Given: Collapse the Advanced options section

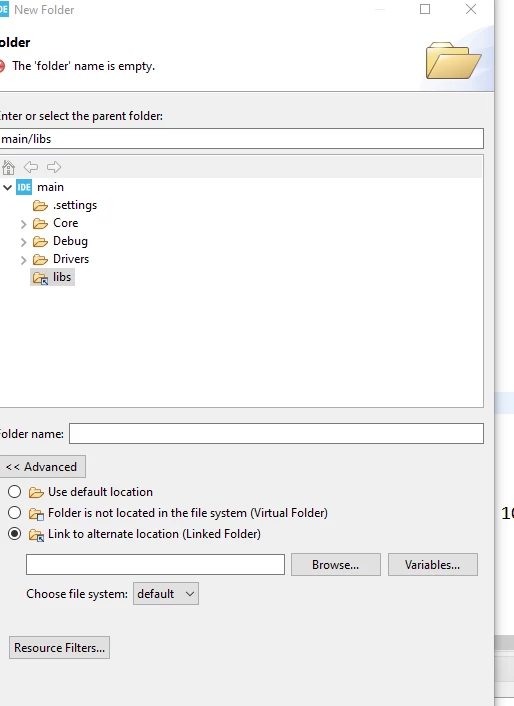Looking at the screenshot, I should (41, 467).
